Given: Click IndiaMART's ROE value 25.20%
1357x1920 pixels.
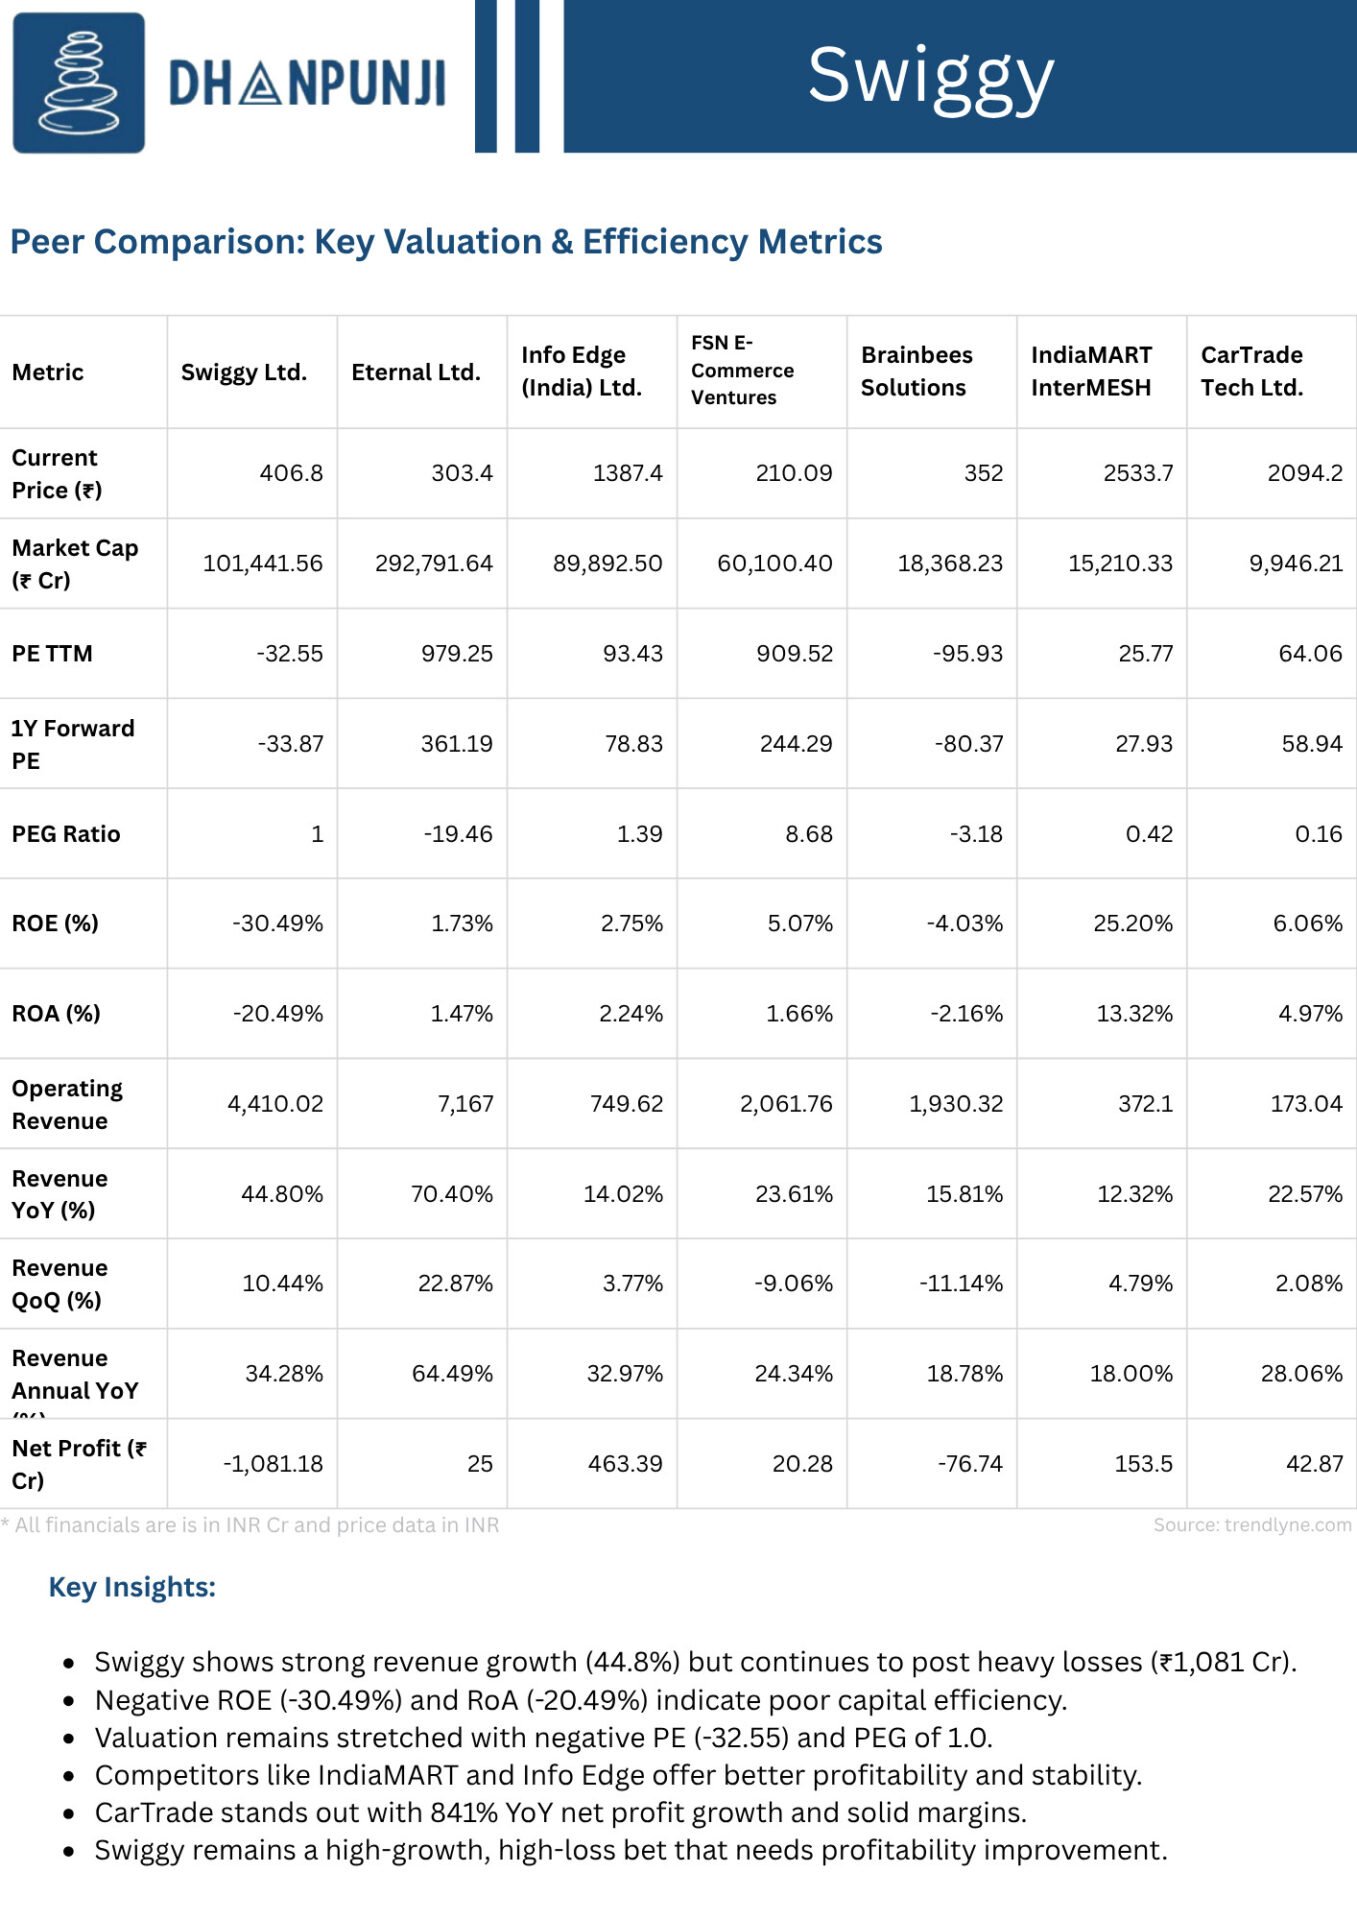Looking at the screenshot, I should click(x=1133, y=923).
